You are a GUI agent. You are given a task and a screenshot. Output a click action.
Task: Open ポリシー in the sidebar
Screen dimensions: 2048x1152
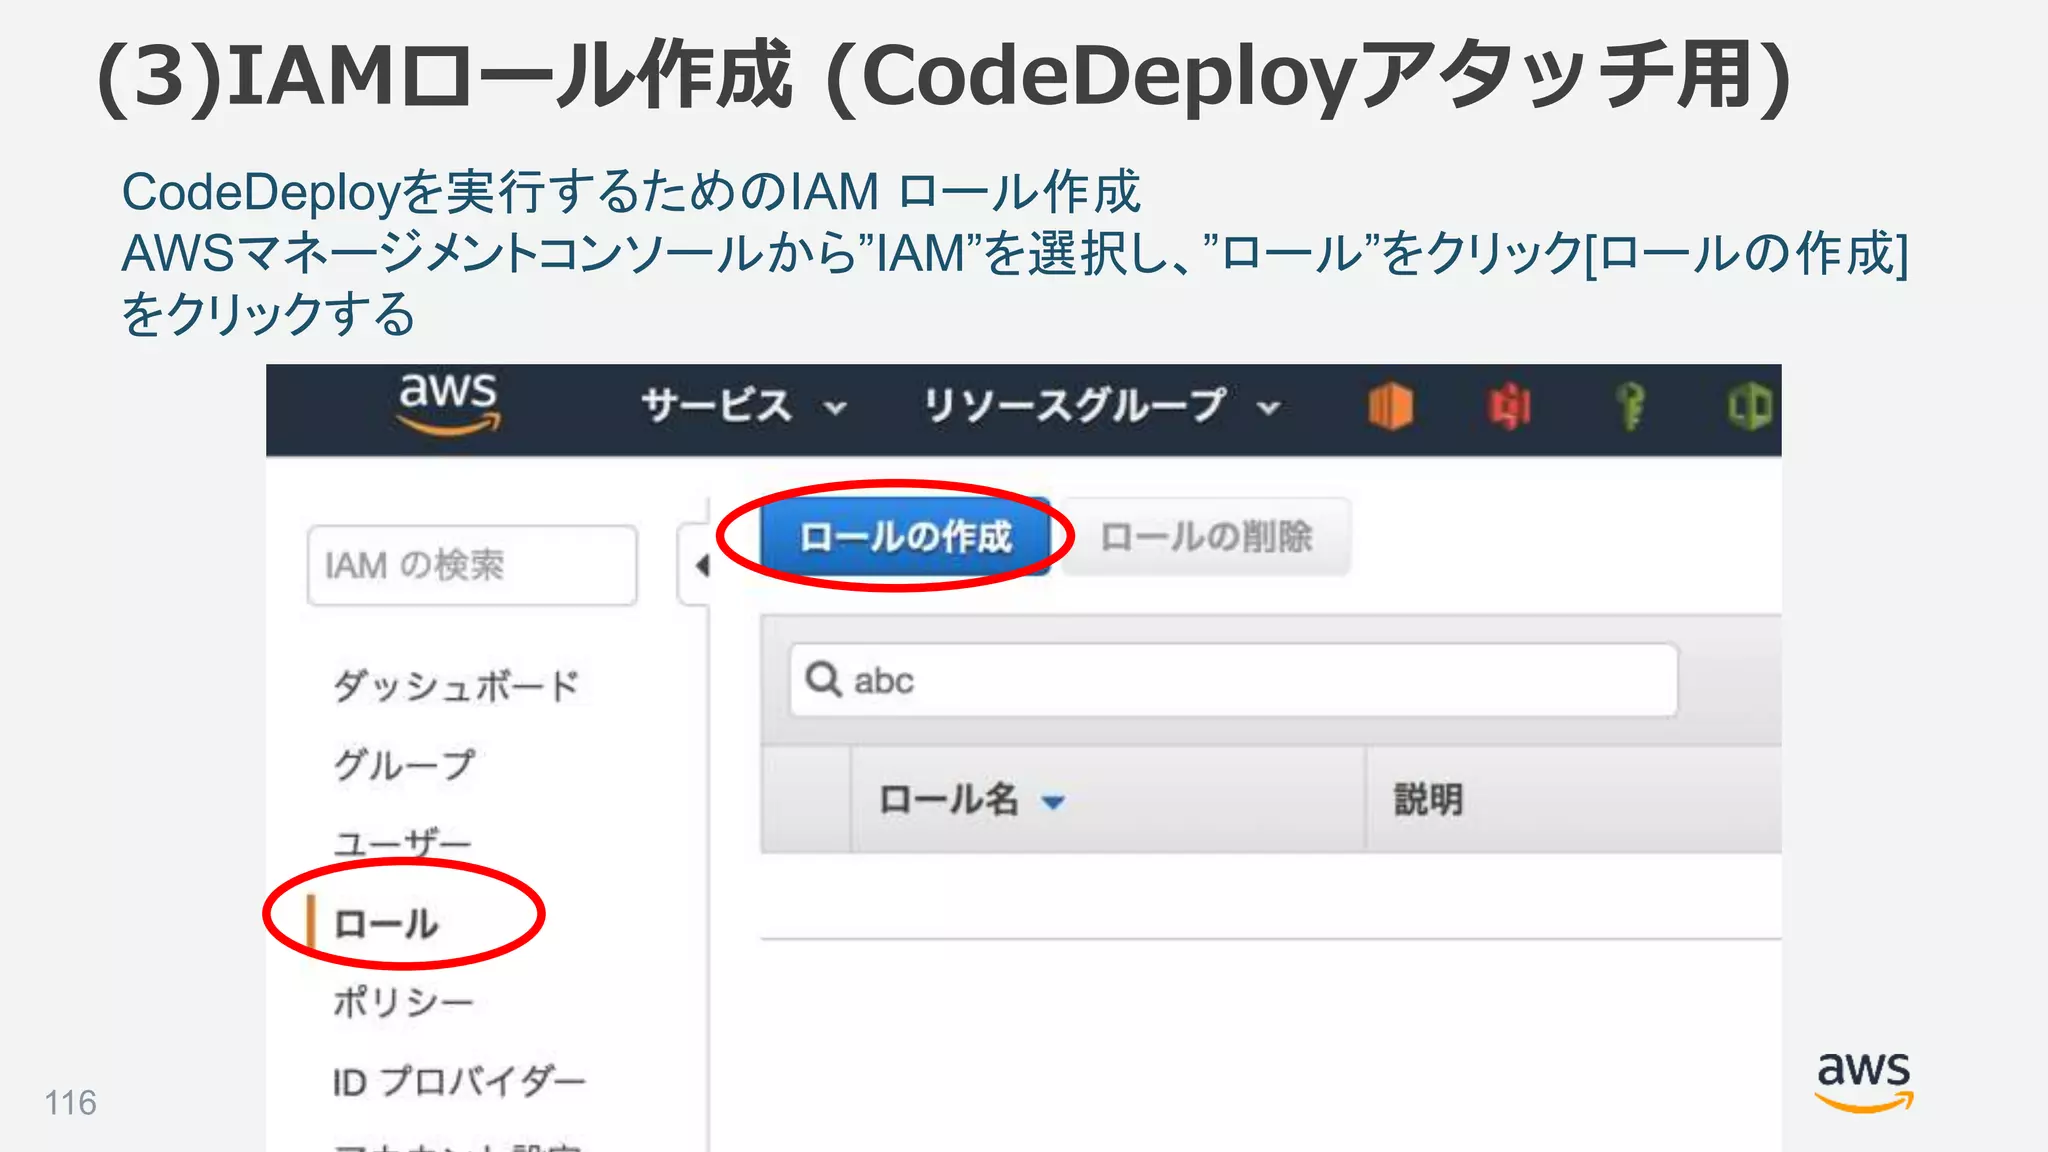pos(403,1001)
